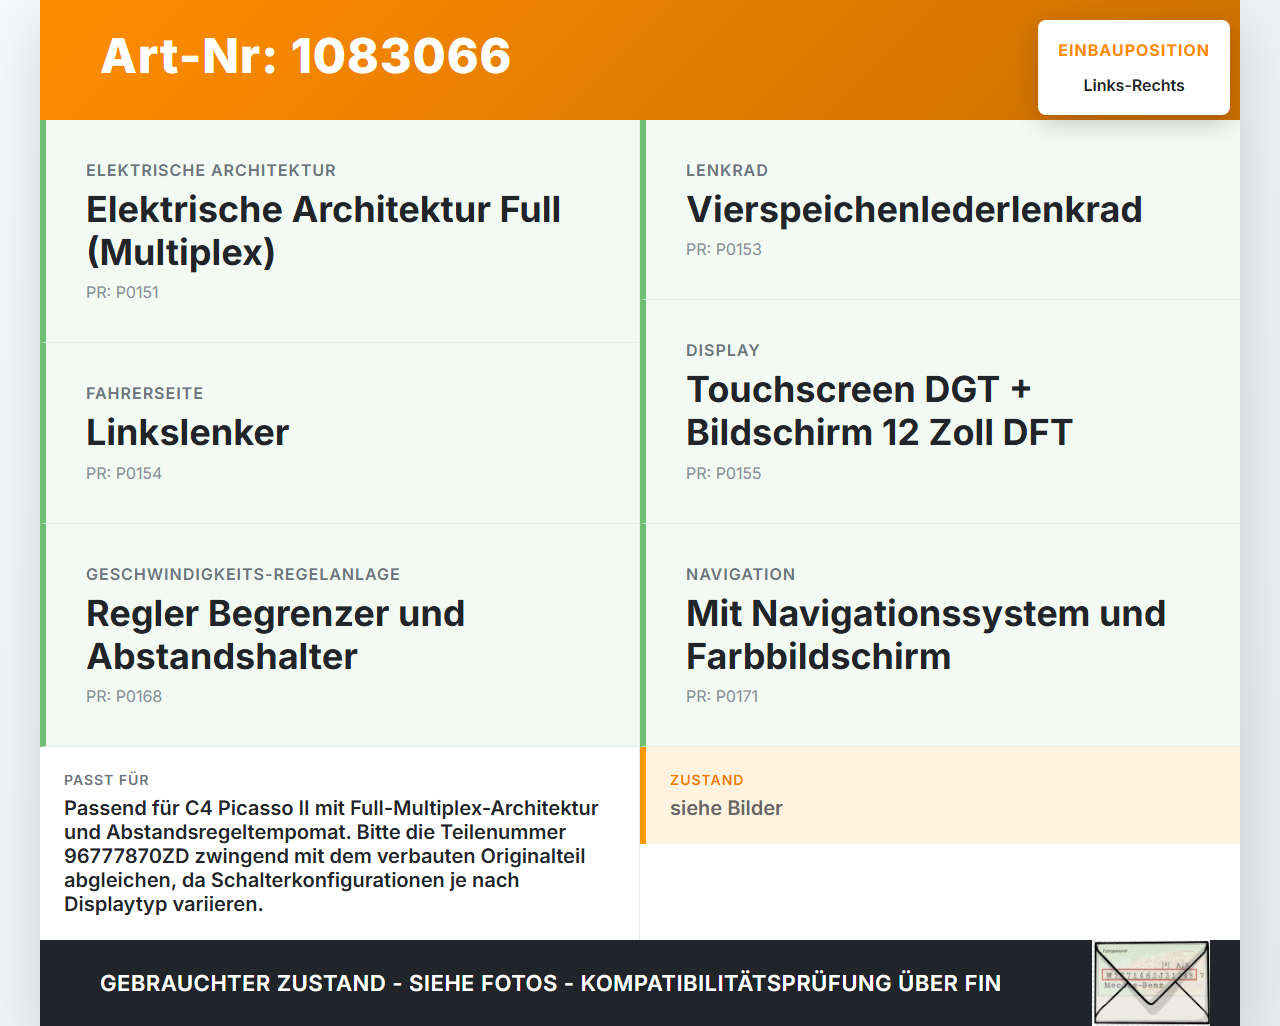Click the 'ELEKTRISCHE ARCHITEKTUR' label
Image resolution: width=1280 pixels, height=1026 pixels.
[x=211, y=170]
